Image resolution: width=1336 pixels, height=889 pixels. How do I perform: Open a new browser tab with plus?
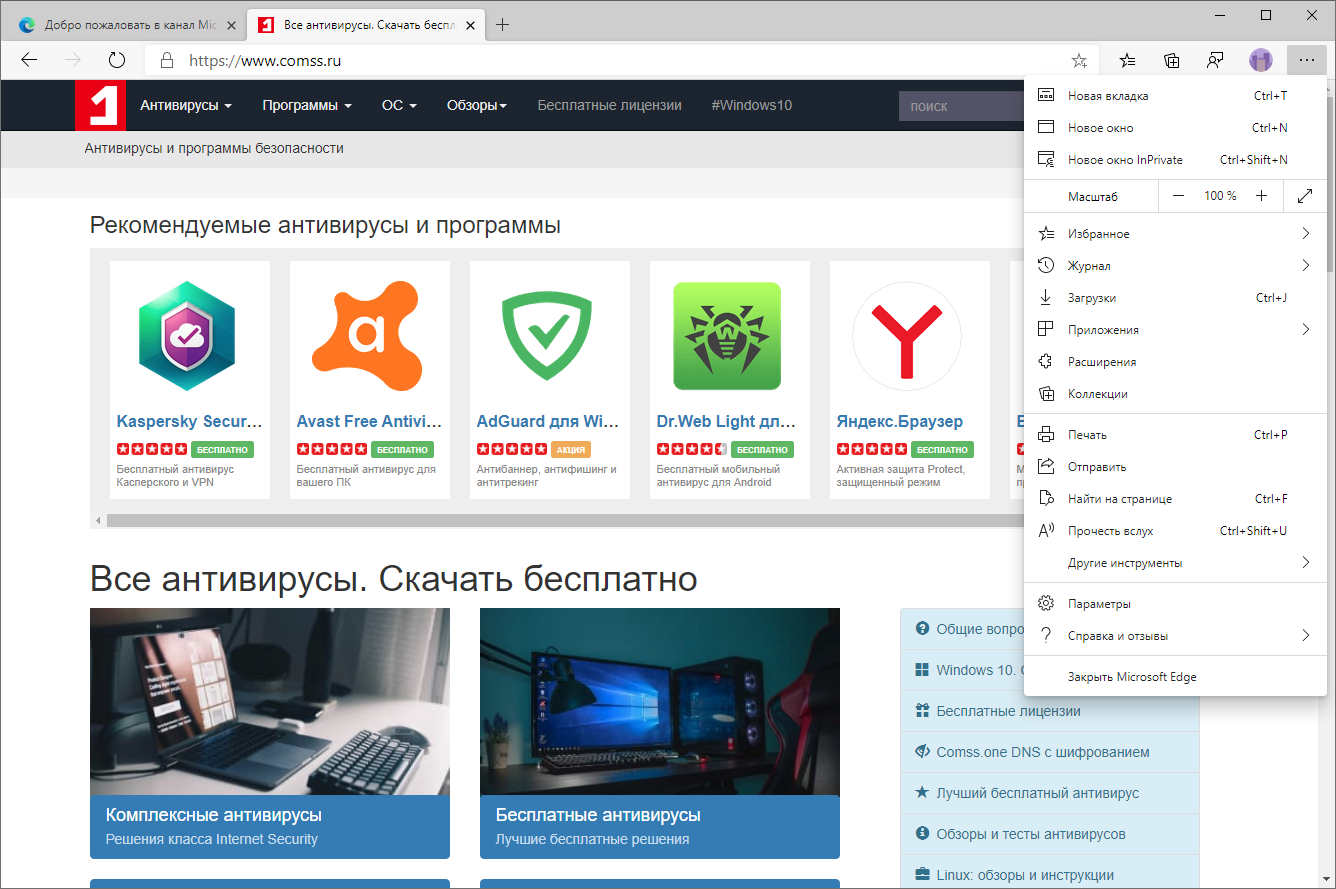click(x=503, y=25)
